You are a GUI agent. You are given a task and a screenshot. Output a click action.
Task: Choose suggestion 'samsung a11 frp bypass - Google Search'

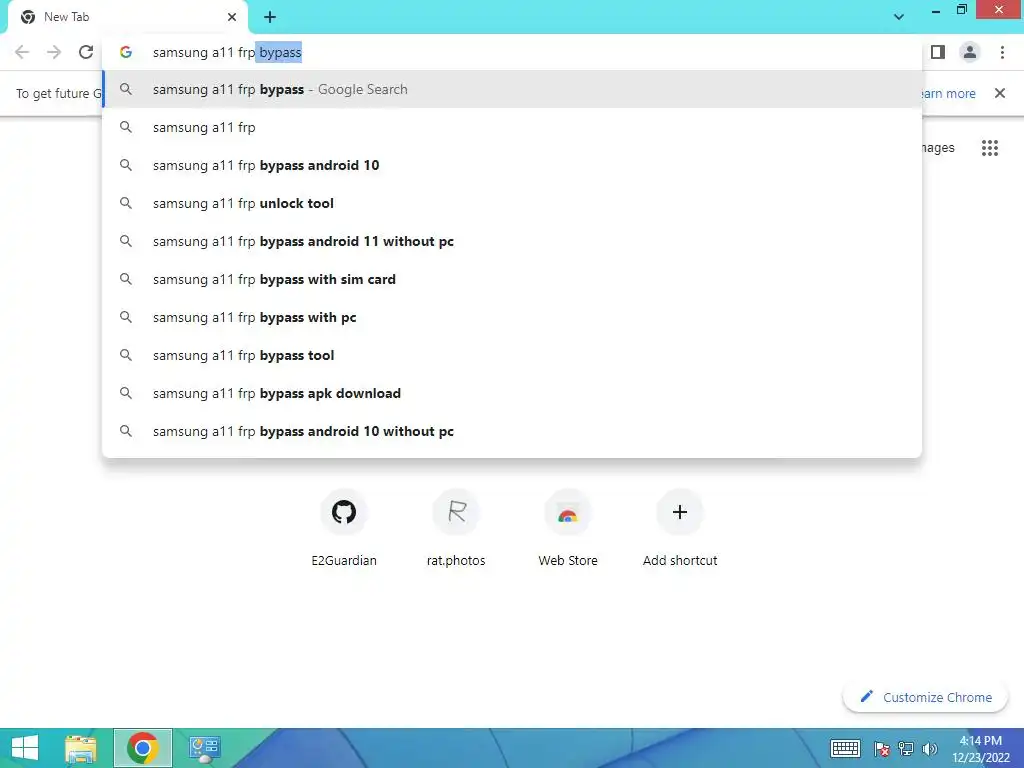[x=513, y=89]
